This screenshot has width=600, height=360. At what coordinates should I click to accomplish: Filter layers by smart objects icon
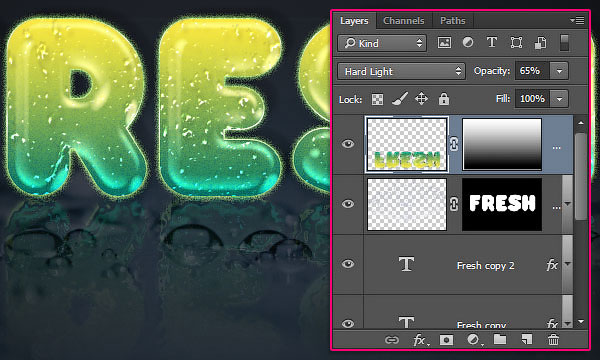click(x=540, y=42)
